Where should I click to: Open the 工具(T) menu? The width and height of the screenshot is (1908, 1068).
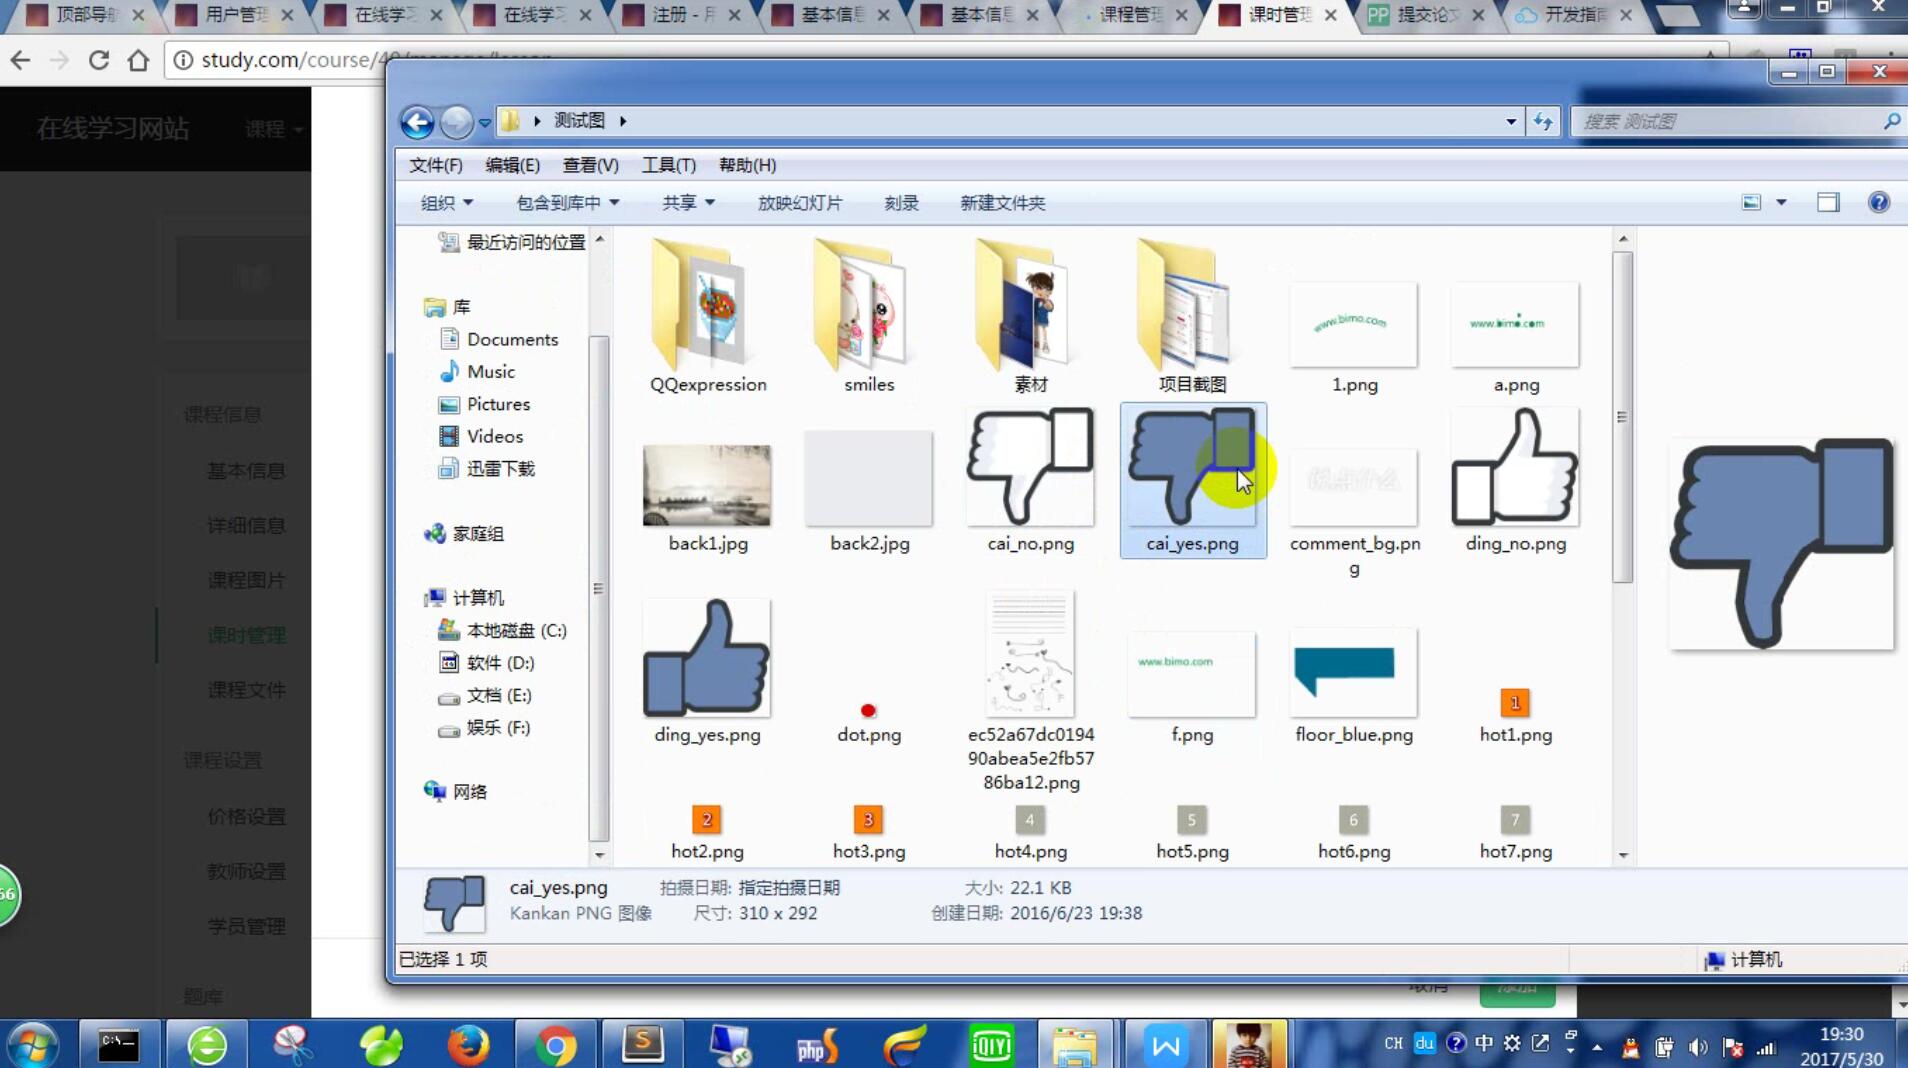[x=668, y=165]
